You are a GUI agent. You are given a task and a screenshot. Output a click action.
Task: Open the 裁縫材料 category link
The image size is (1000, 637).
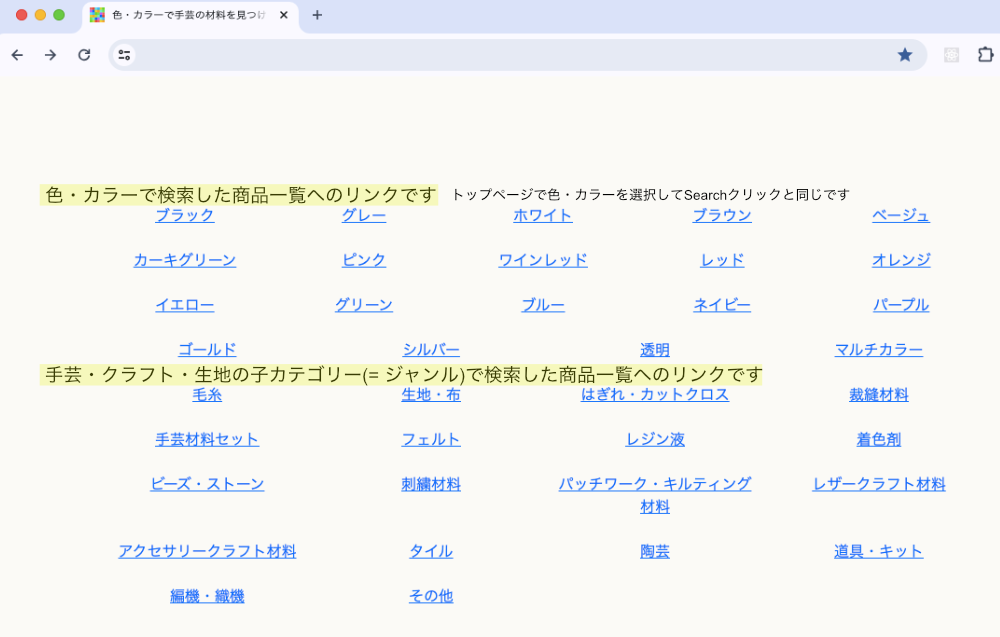(879, 395)
